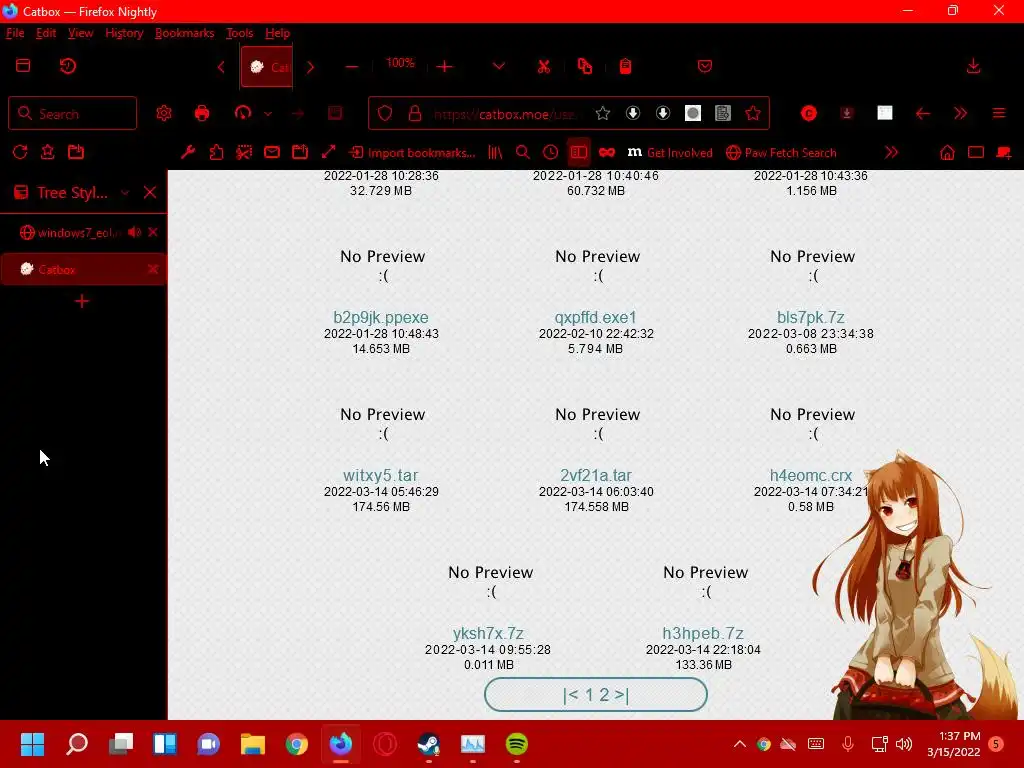1024x768 pixels.
Task: Open the Library books icon
Action: [495, 152]
